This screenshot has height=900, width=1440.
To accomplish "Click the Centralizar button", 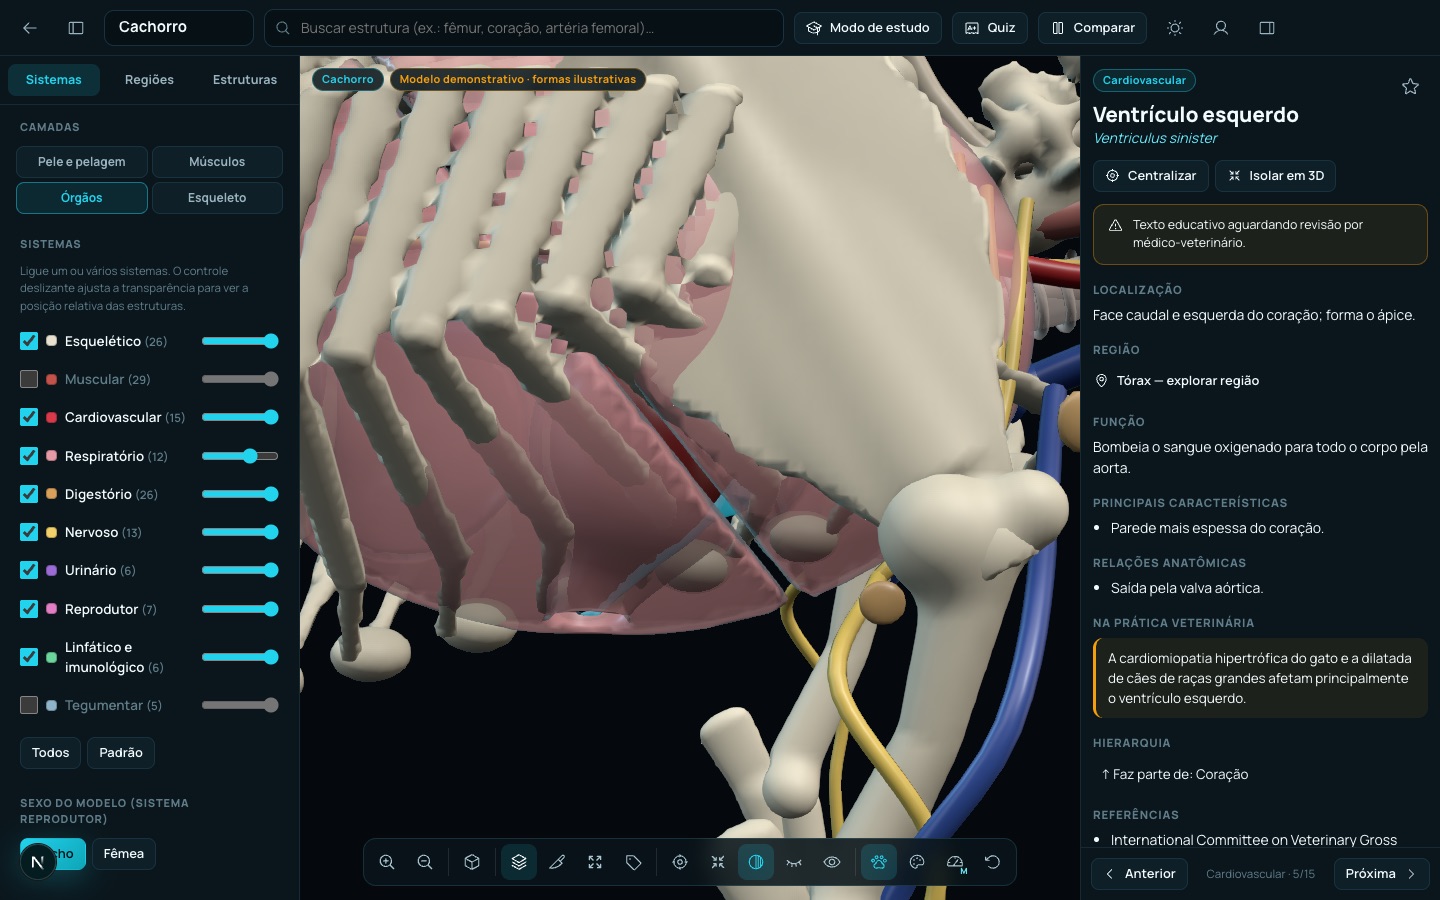I will pyautogui.click(x=1151, y=176).
